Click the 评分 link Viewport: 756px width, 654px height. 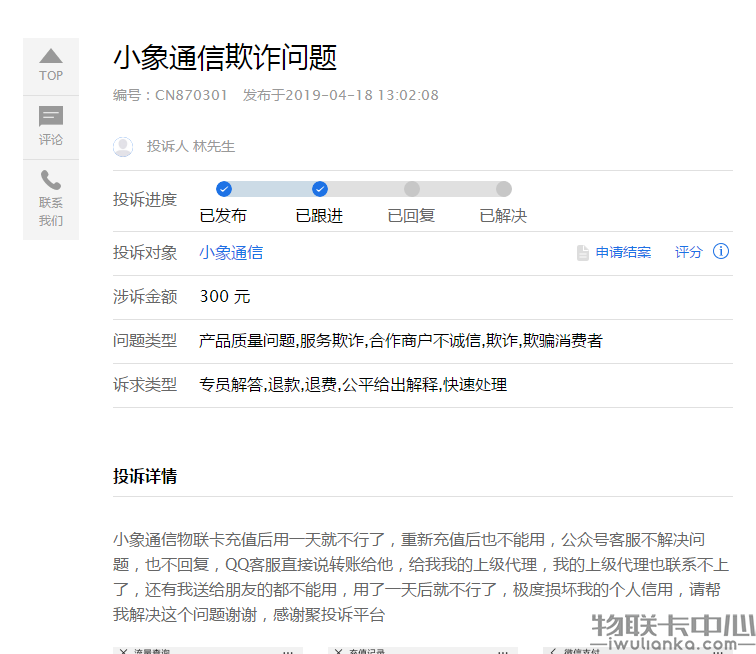(688, 252)
